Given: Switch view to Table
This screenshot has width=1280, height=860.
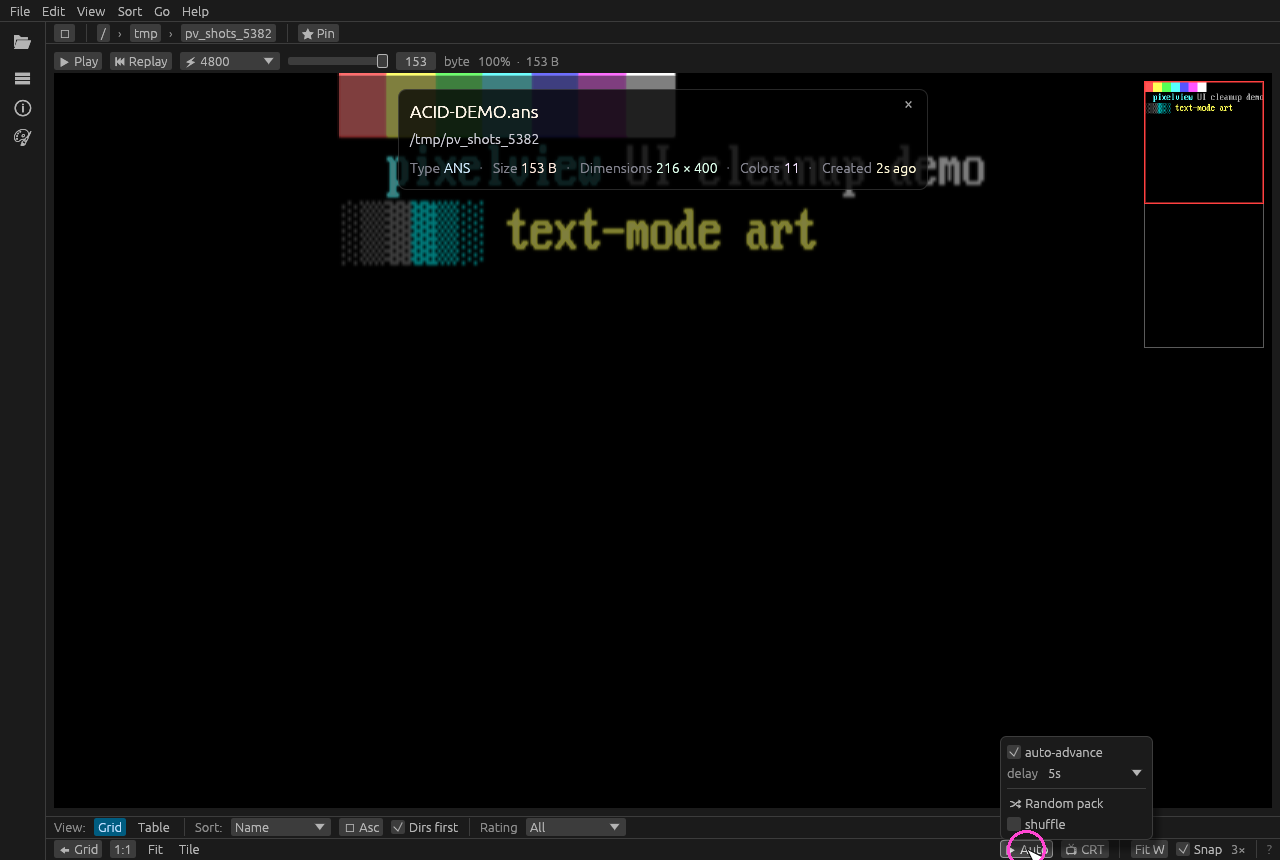Looking at the screenshot, I should pyautogui.click(x=153, y=828).
